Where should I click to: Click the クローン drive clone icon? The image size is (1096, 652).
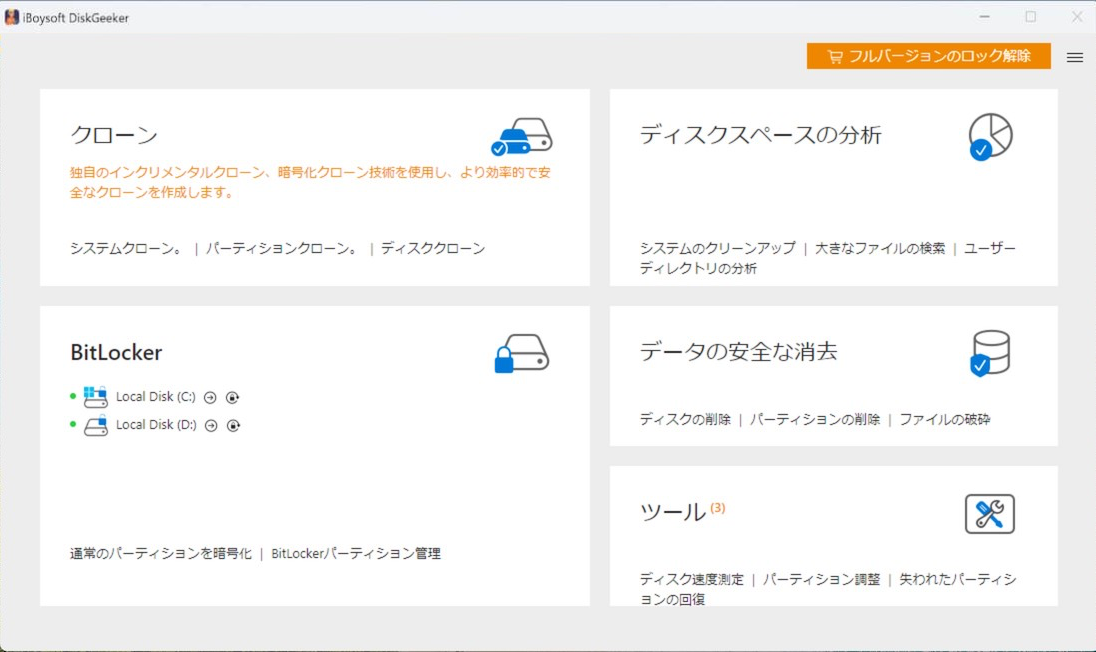521,136
